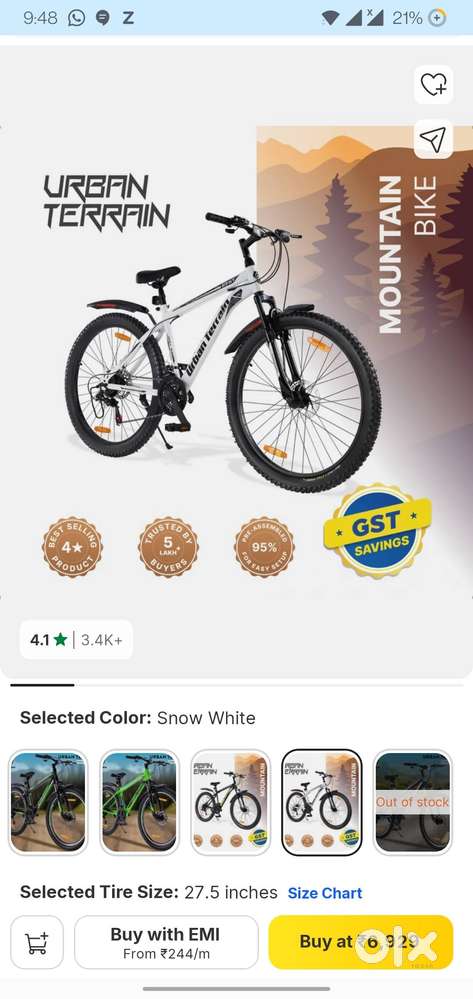Tap the 95% Pre-assembled badge

tap(265, 547)
